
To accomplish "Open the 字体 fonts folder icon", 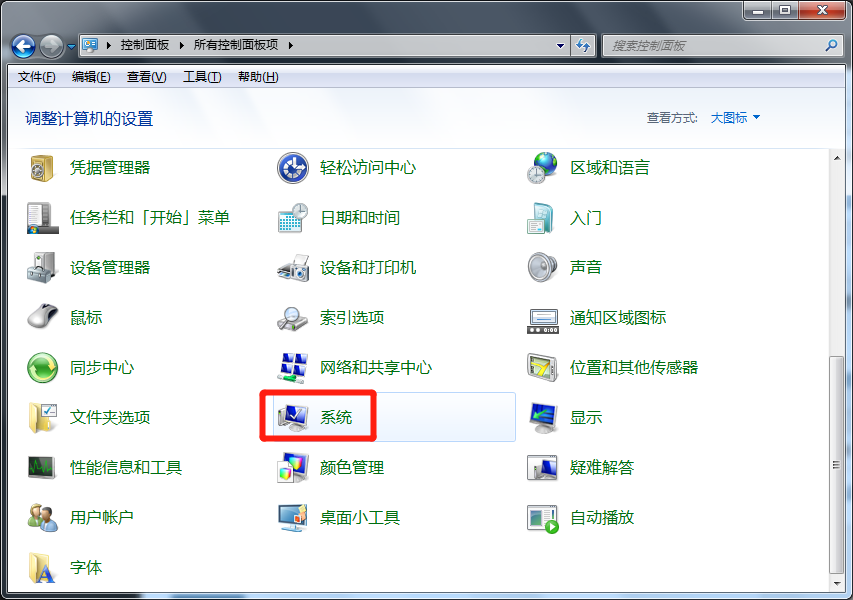I will (x=42, y=568).
